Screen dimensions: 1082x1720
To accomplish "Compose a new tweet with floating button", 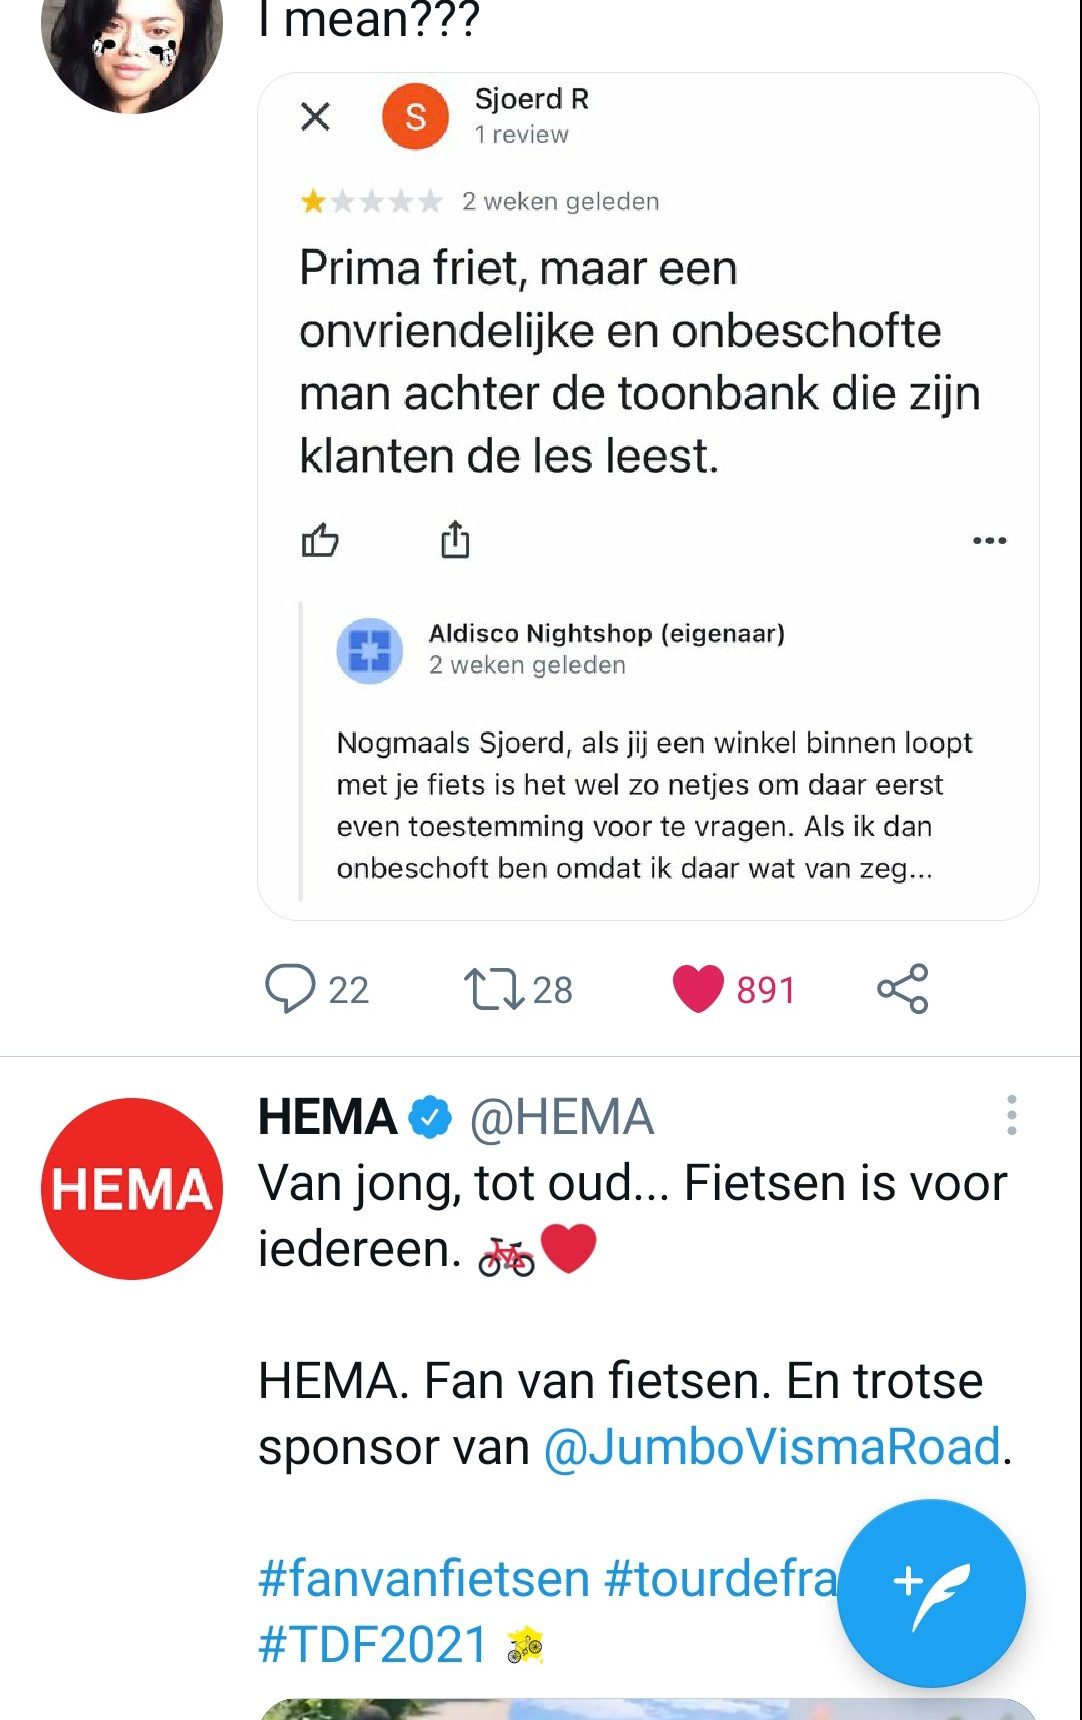I will point(931,1592).
